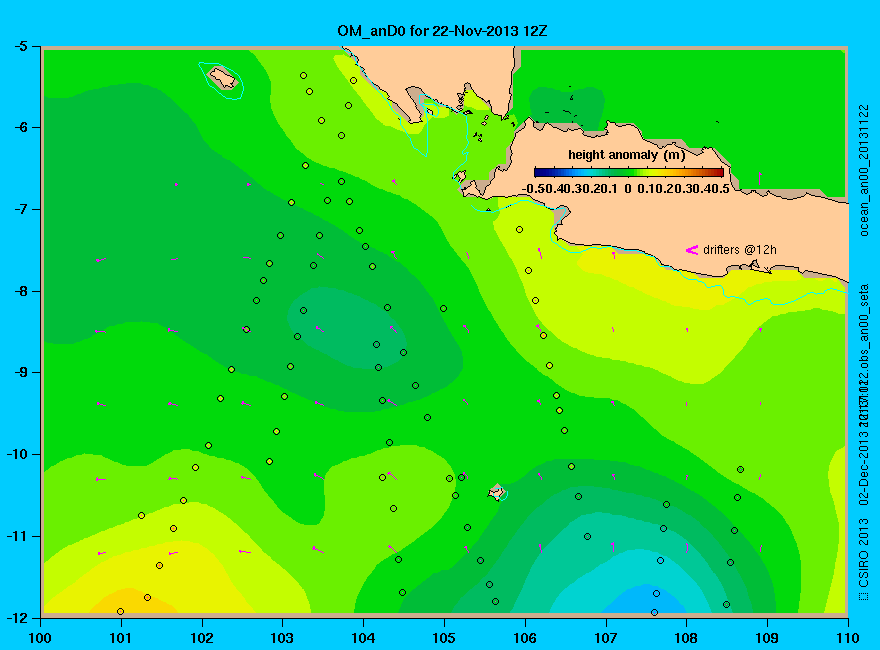Click x-axis tick label 108
The image size is (880, 650).
[686, 638]
